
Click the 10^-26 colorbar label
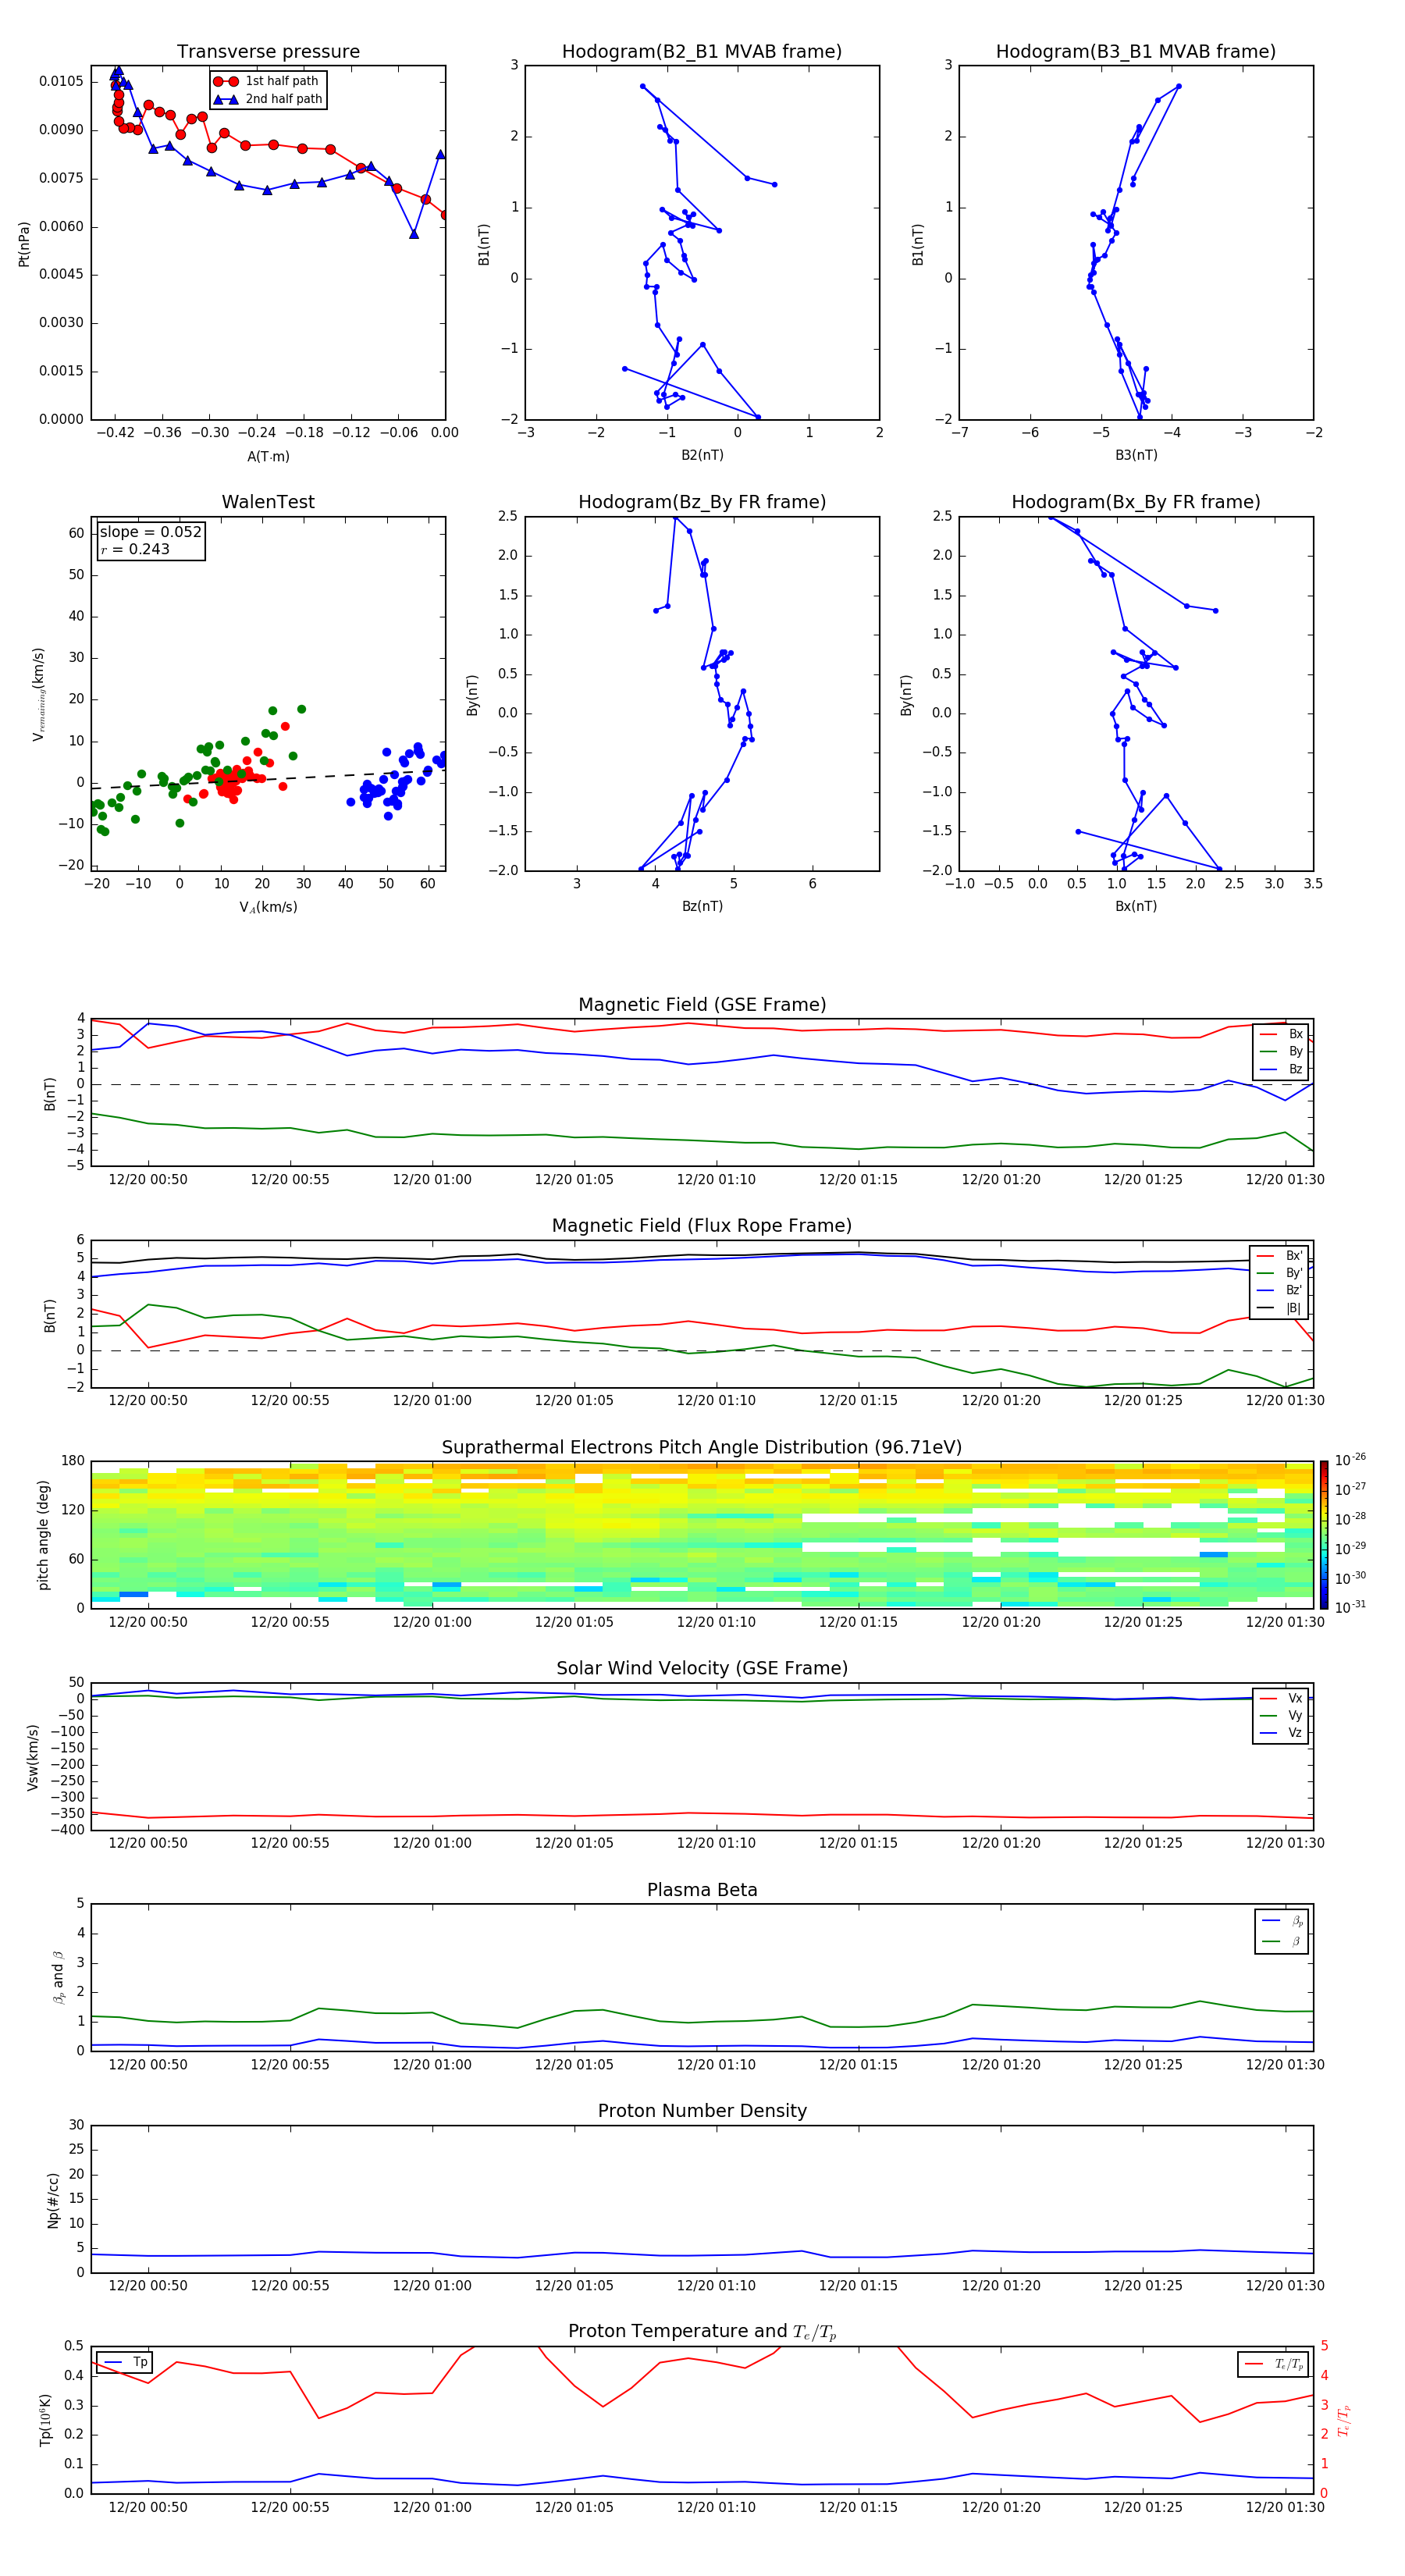[1351, 1460]
